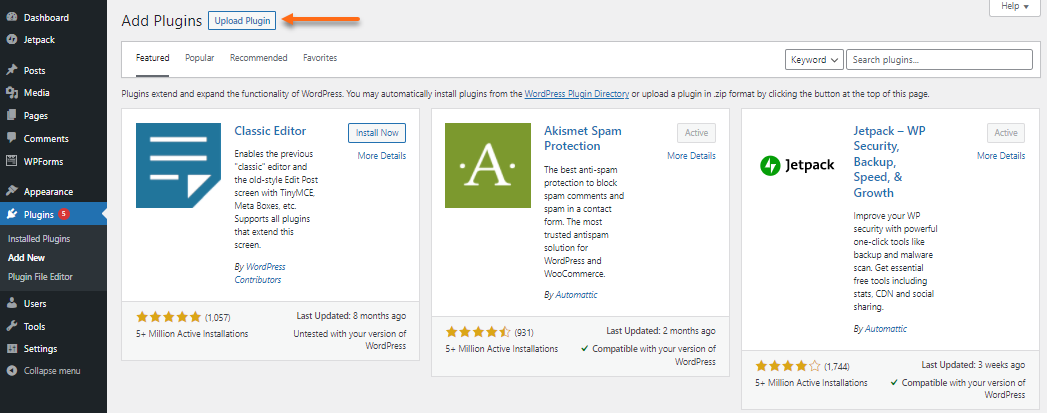Open More Details for Classic Editor
Screen dimensions: 1047x413
(381, 156)
